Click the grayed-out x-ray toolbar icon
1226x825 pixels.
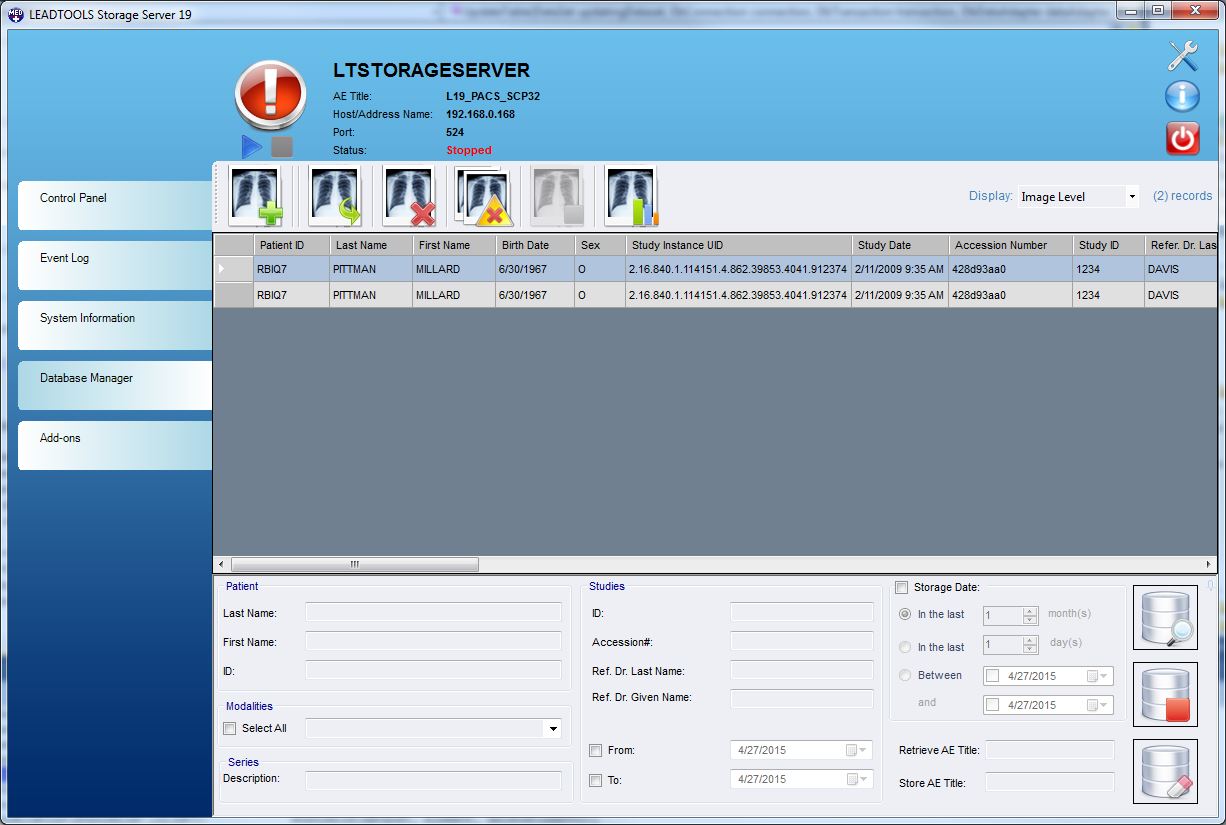coord(558,196)
